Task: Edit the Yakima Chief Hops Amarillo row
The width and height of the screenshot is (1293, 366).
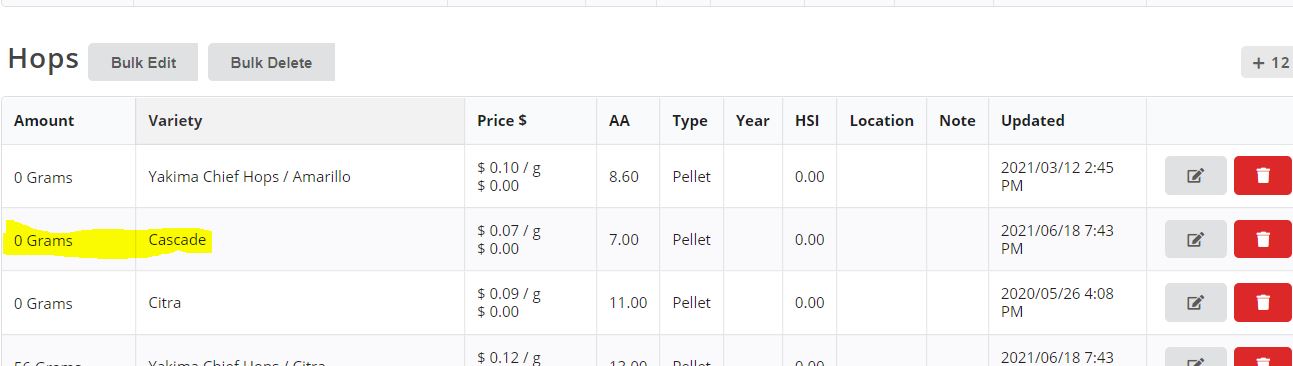Action: coord(1195,176)
